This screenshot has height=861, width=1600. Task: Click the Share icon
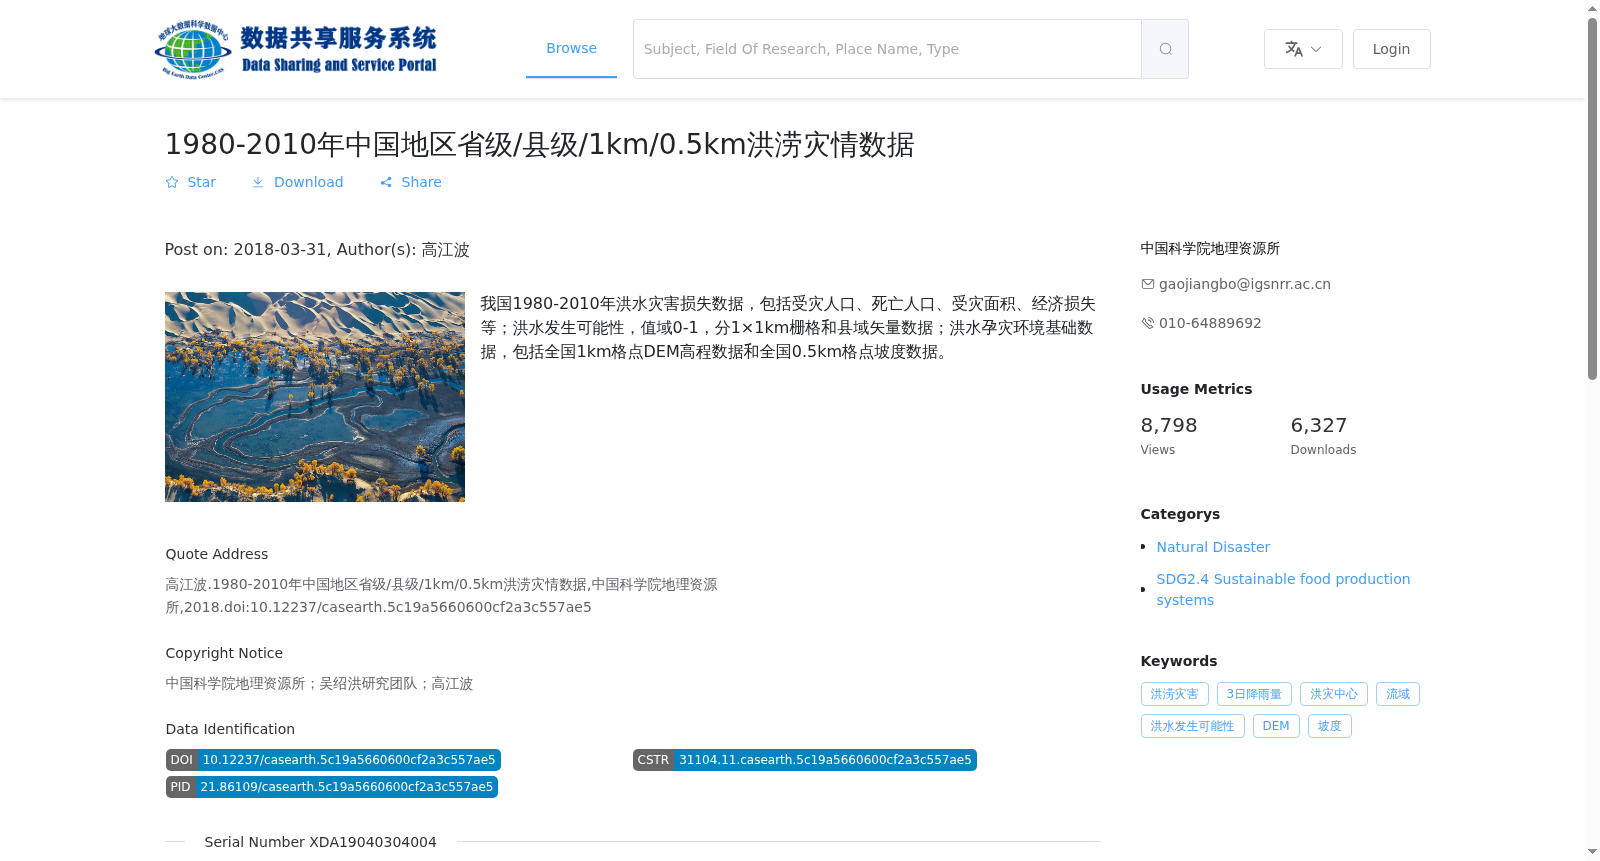[x=386, y=182]
